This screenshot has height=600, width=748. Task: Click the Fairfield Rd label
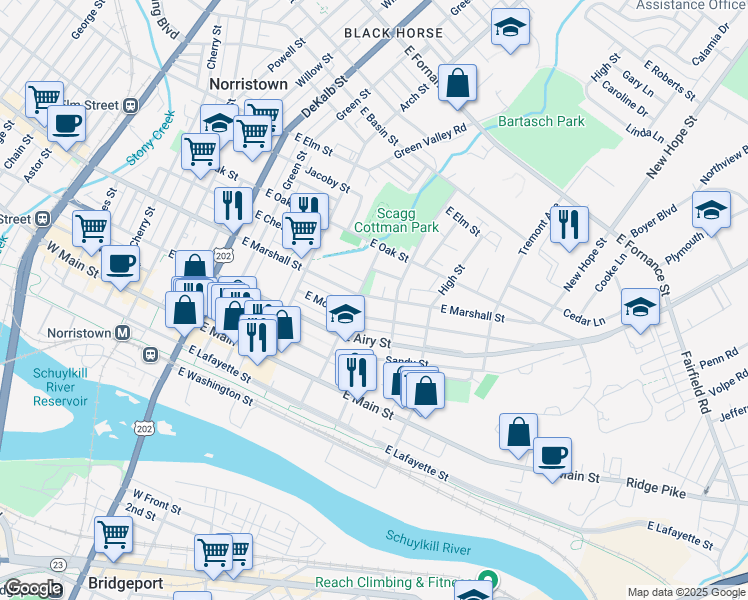tap(696, 383)
